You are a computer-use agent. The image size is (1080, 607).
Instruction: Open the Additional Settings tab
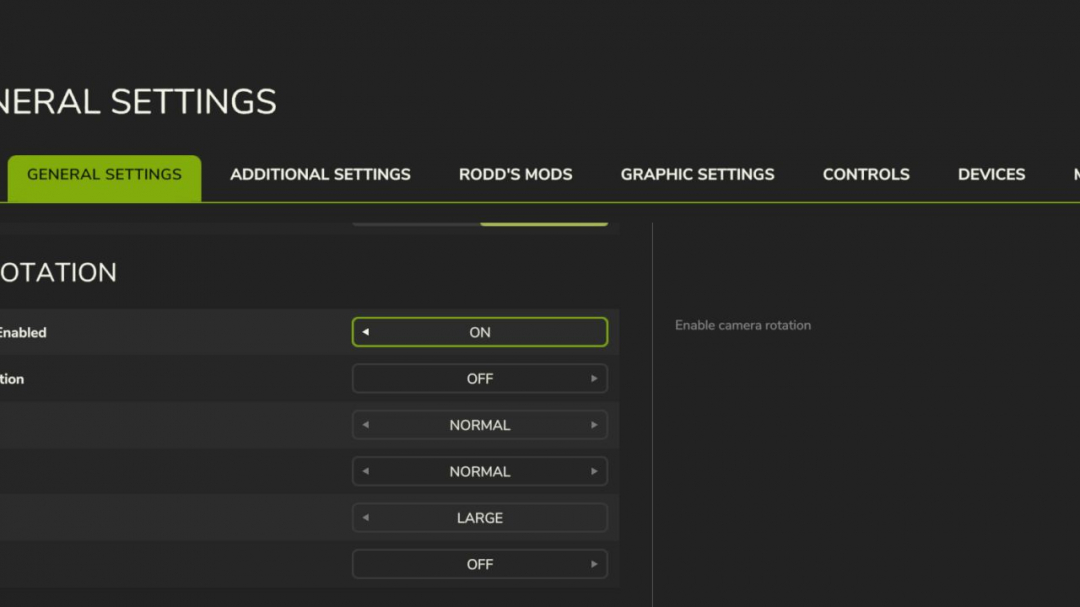click(x=320, y=175)
